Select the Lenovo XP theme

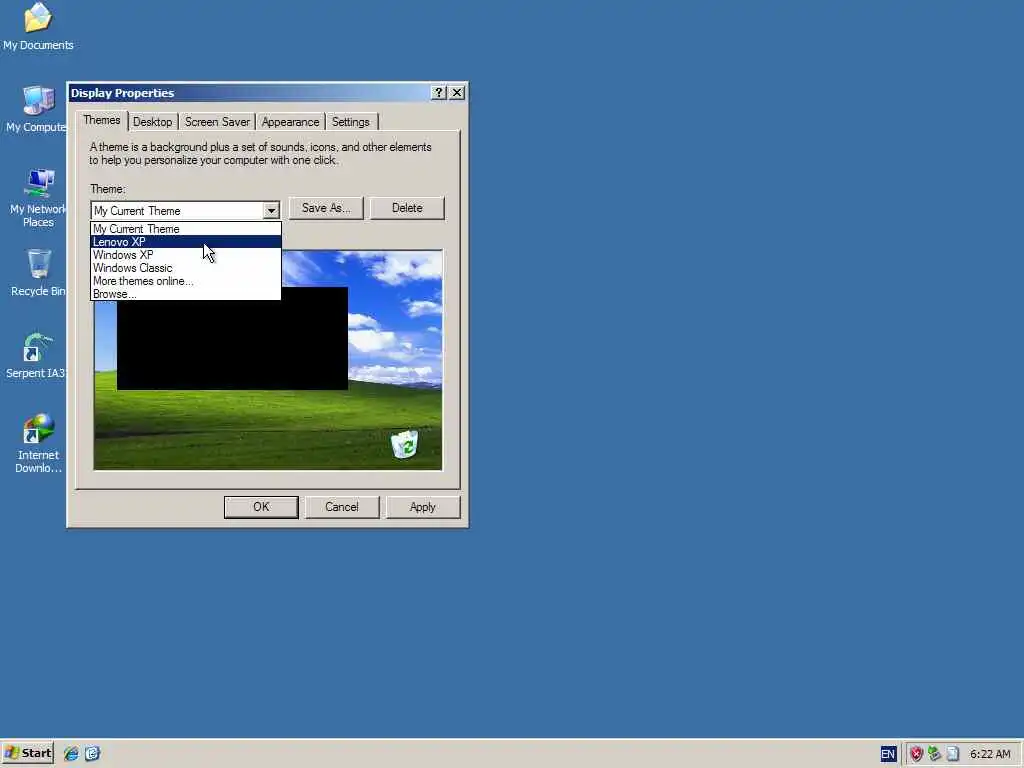coord(186,242)
